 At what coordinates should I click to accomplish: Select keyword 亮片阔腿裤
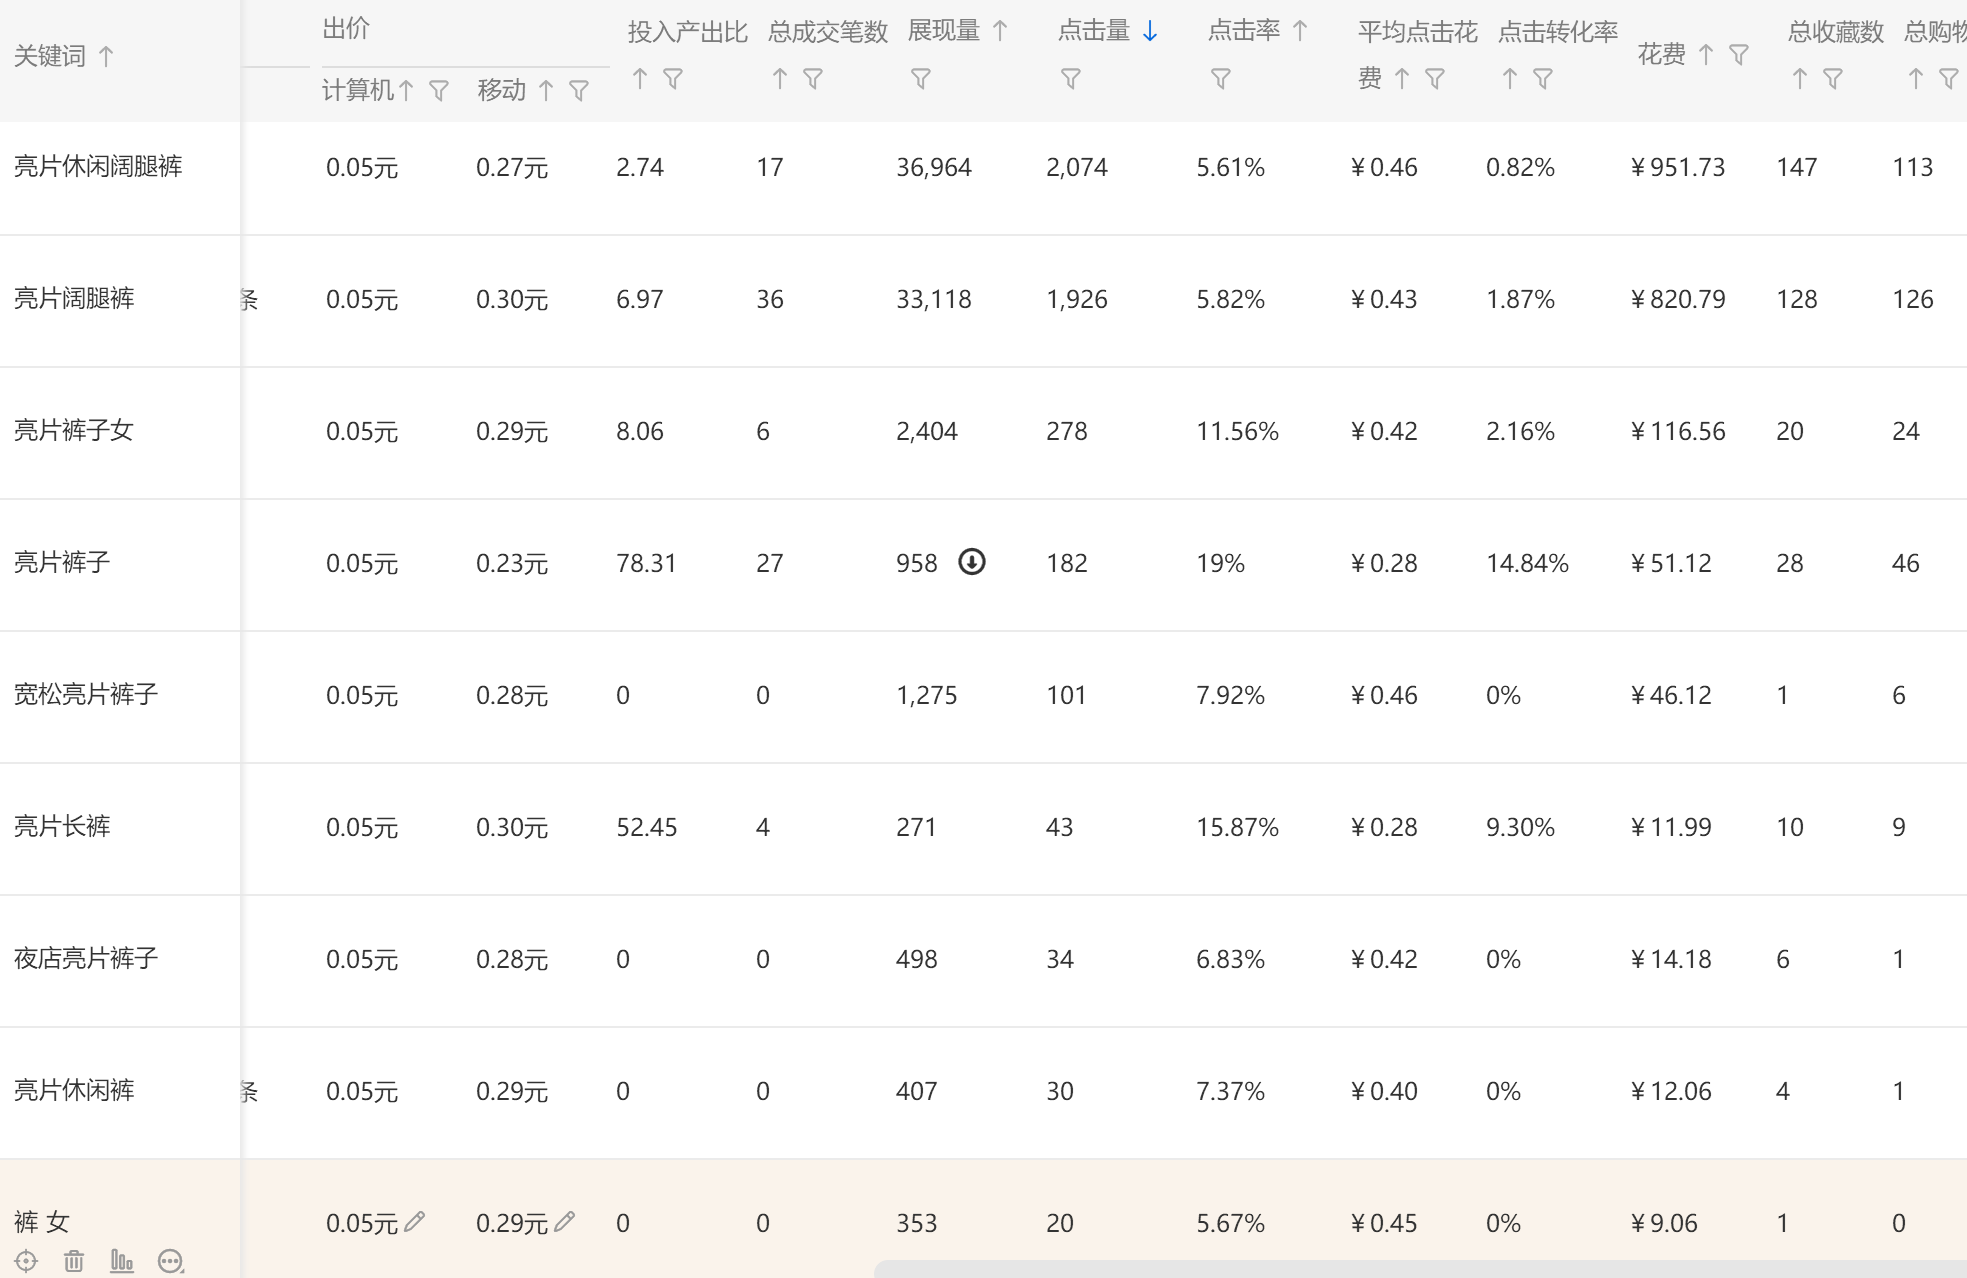(x=74, y=298)
